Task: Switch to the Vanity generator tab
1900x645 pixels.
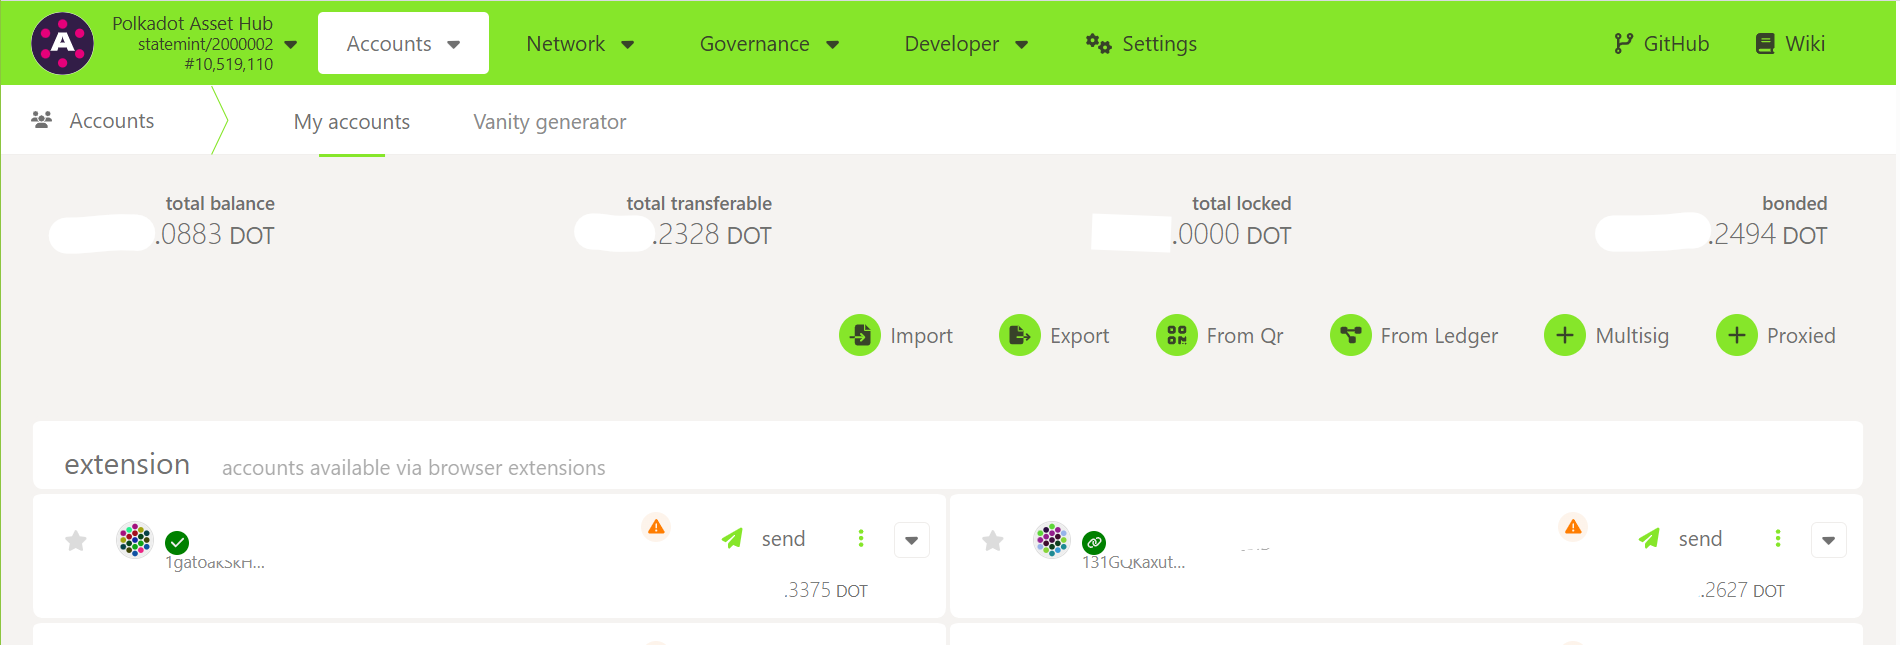Action: tap(549, 122)
